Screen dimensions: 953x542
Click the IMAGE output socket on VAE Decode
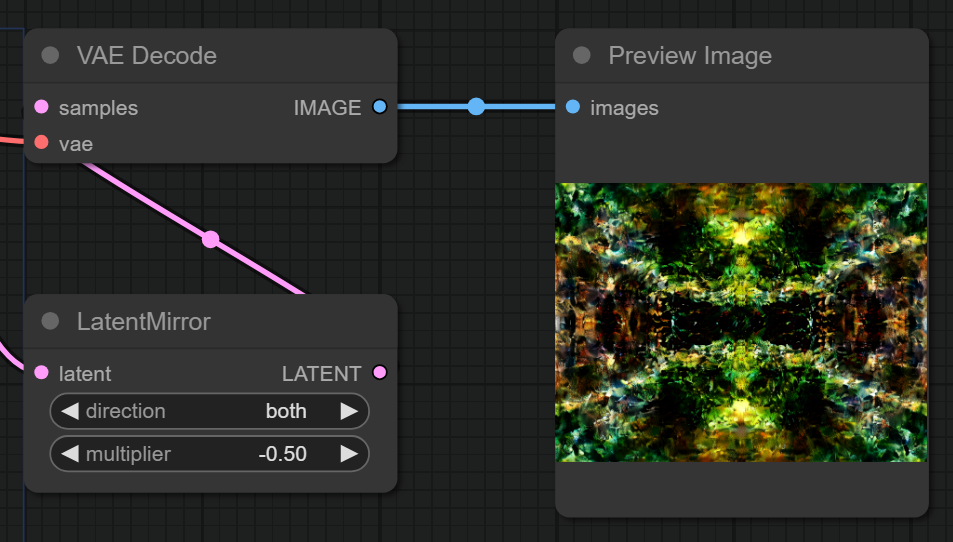click(x=380, y=107)
